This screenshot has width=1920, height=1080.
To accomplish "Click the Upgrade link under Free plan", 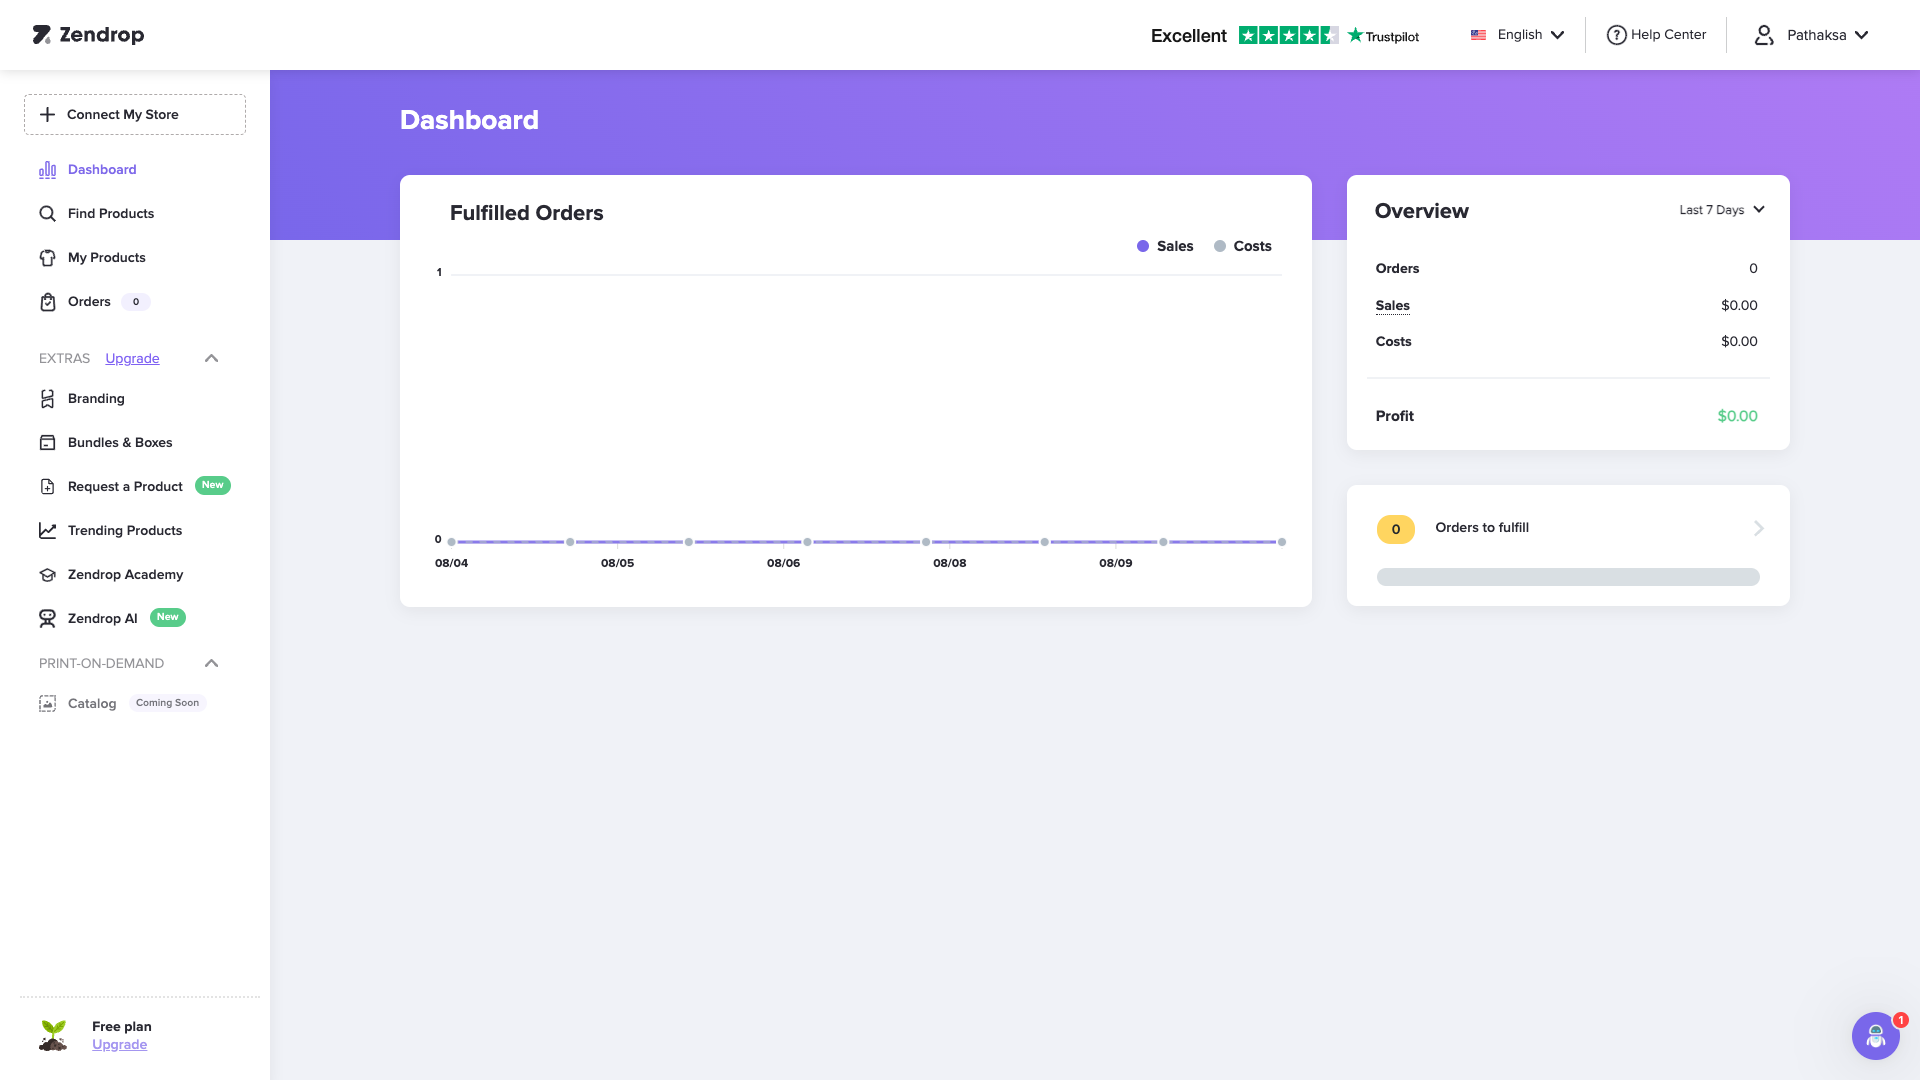I will (119, 1044).
